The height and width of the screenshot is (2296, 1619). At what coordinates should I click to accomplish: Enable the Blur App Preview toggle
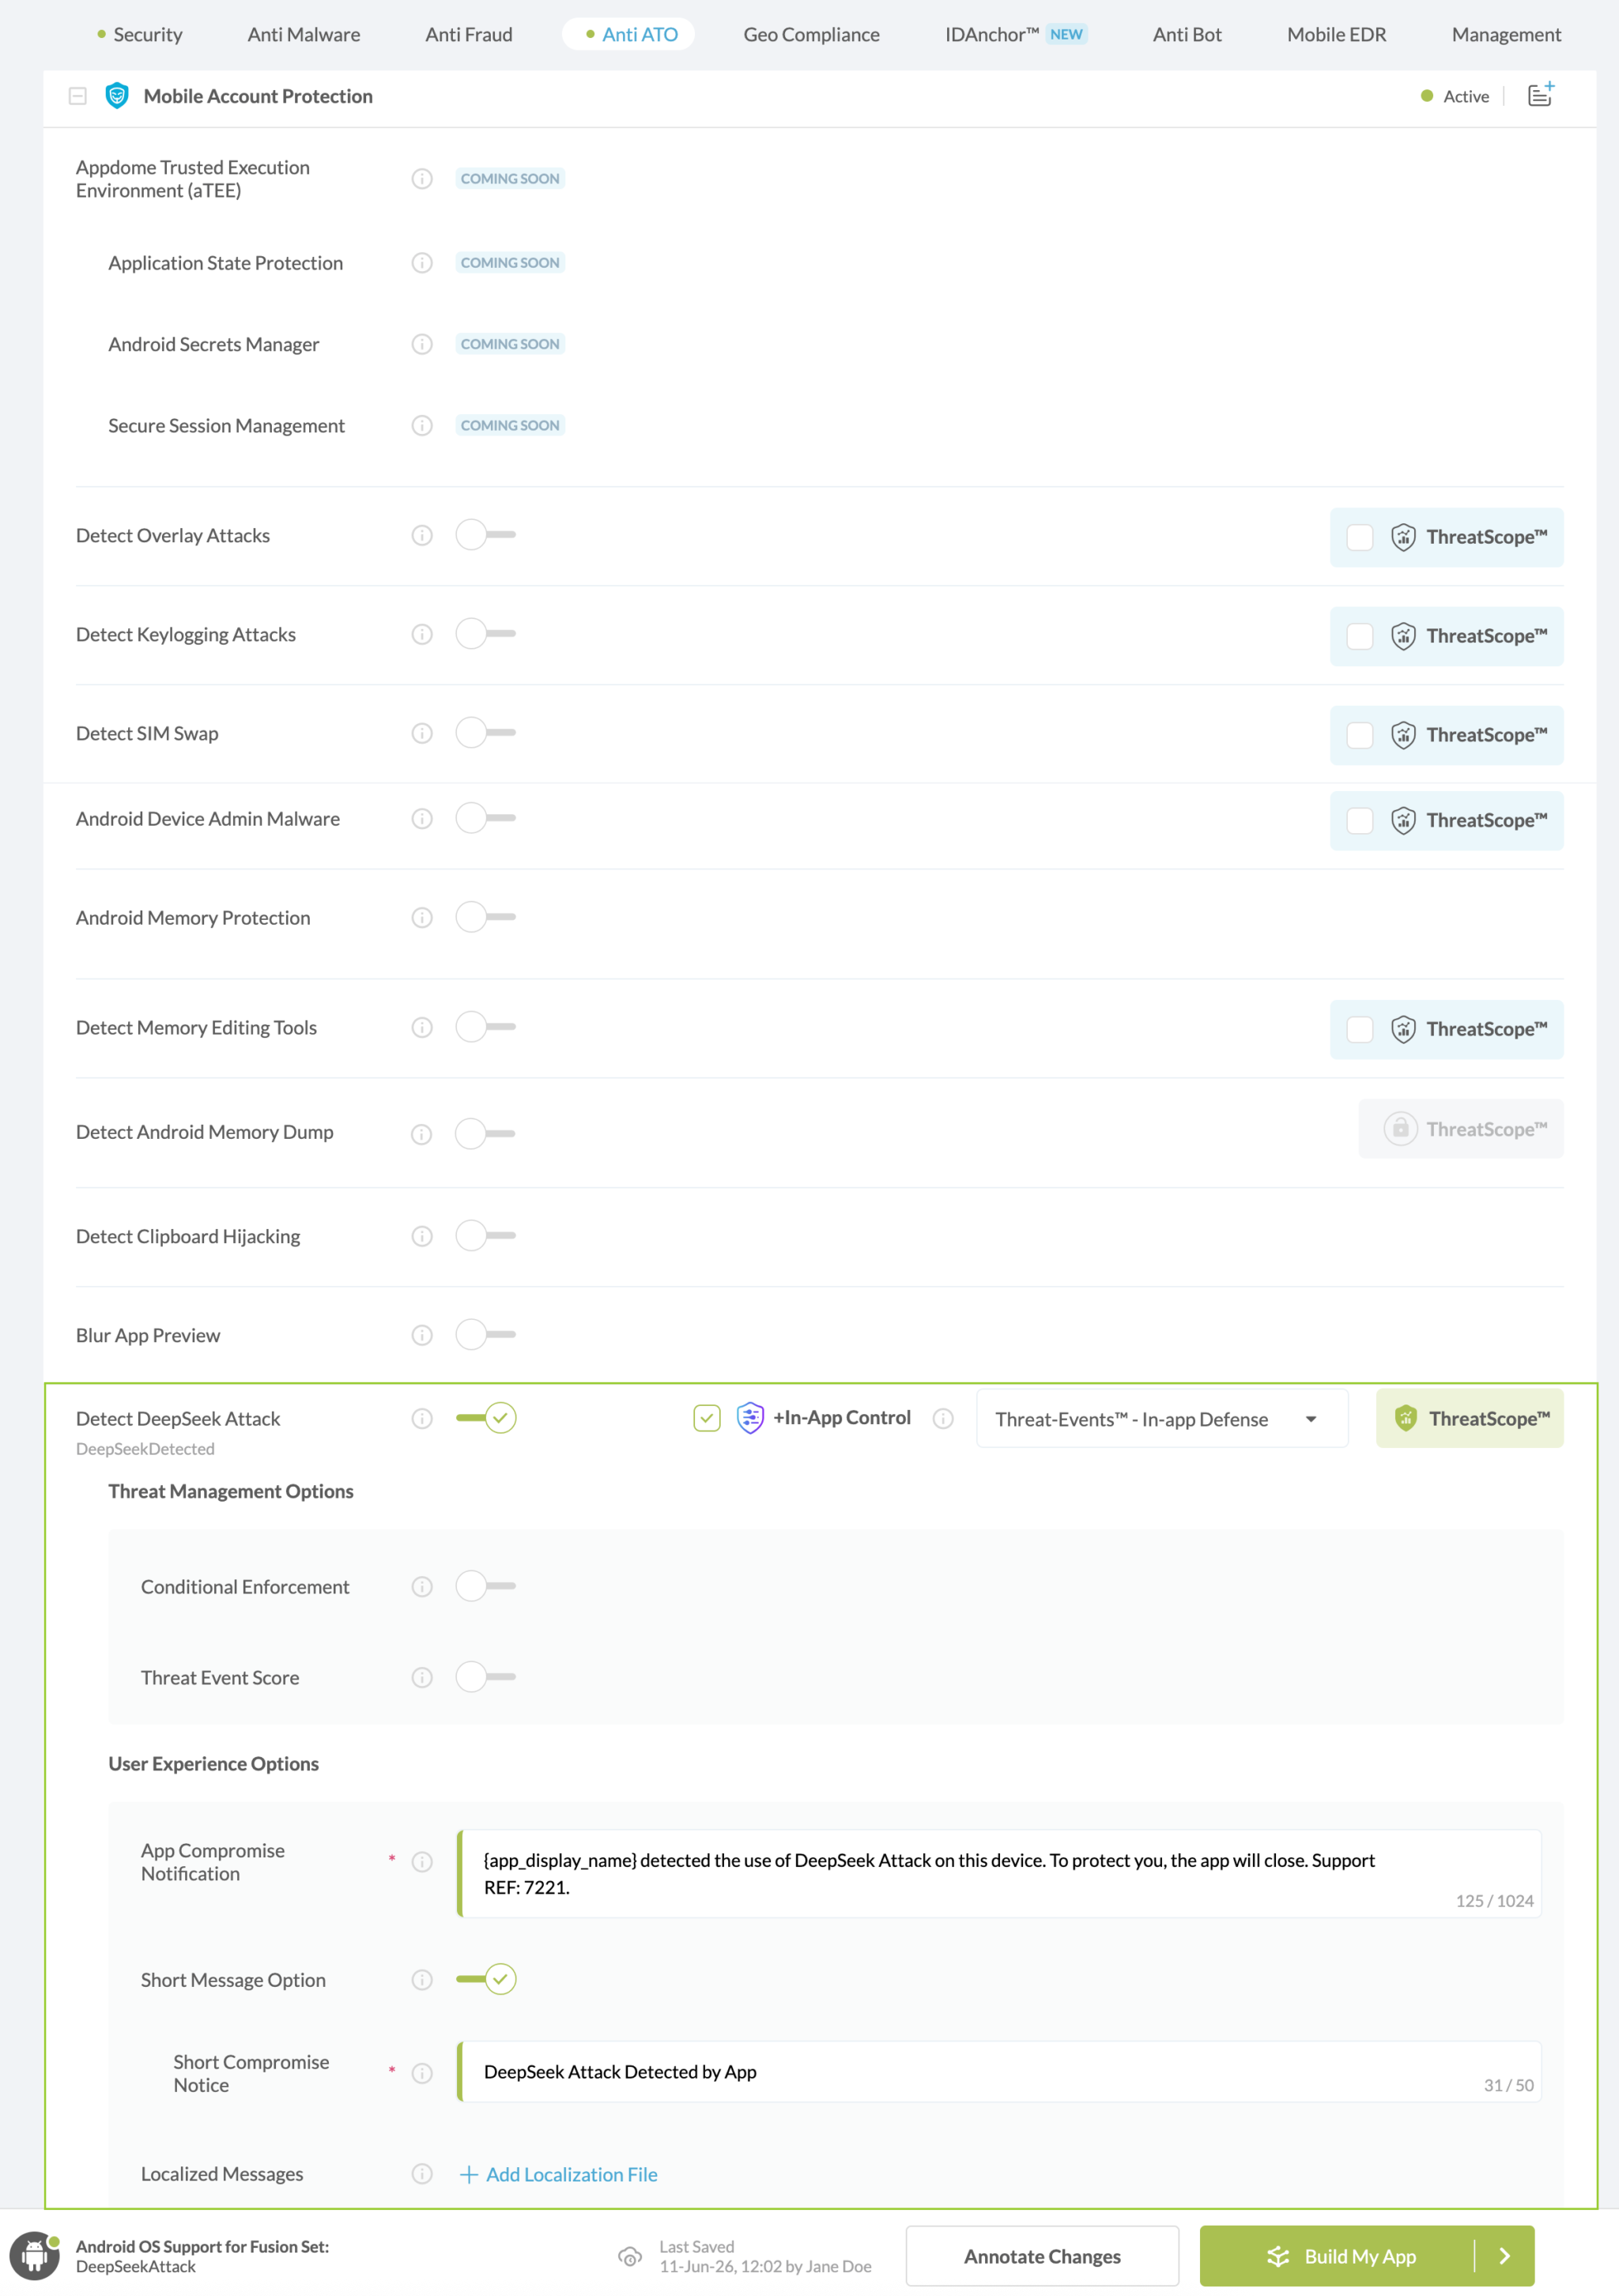486,1335
